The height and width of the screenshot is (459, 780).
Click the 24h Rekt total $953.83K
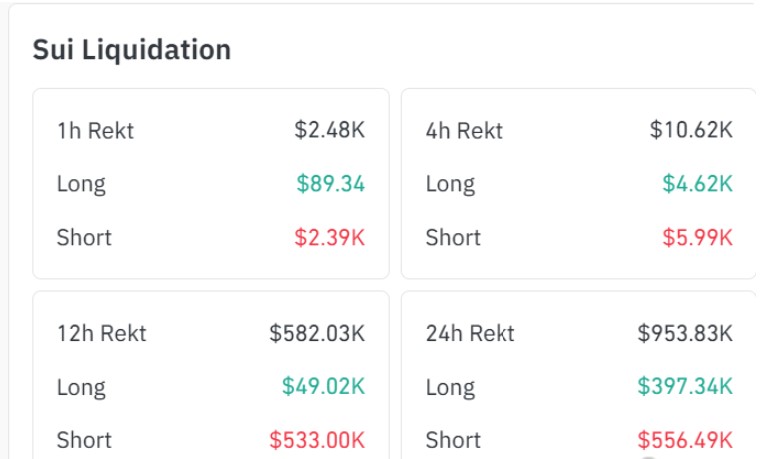[685, 333]
